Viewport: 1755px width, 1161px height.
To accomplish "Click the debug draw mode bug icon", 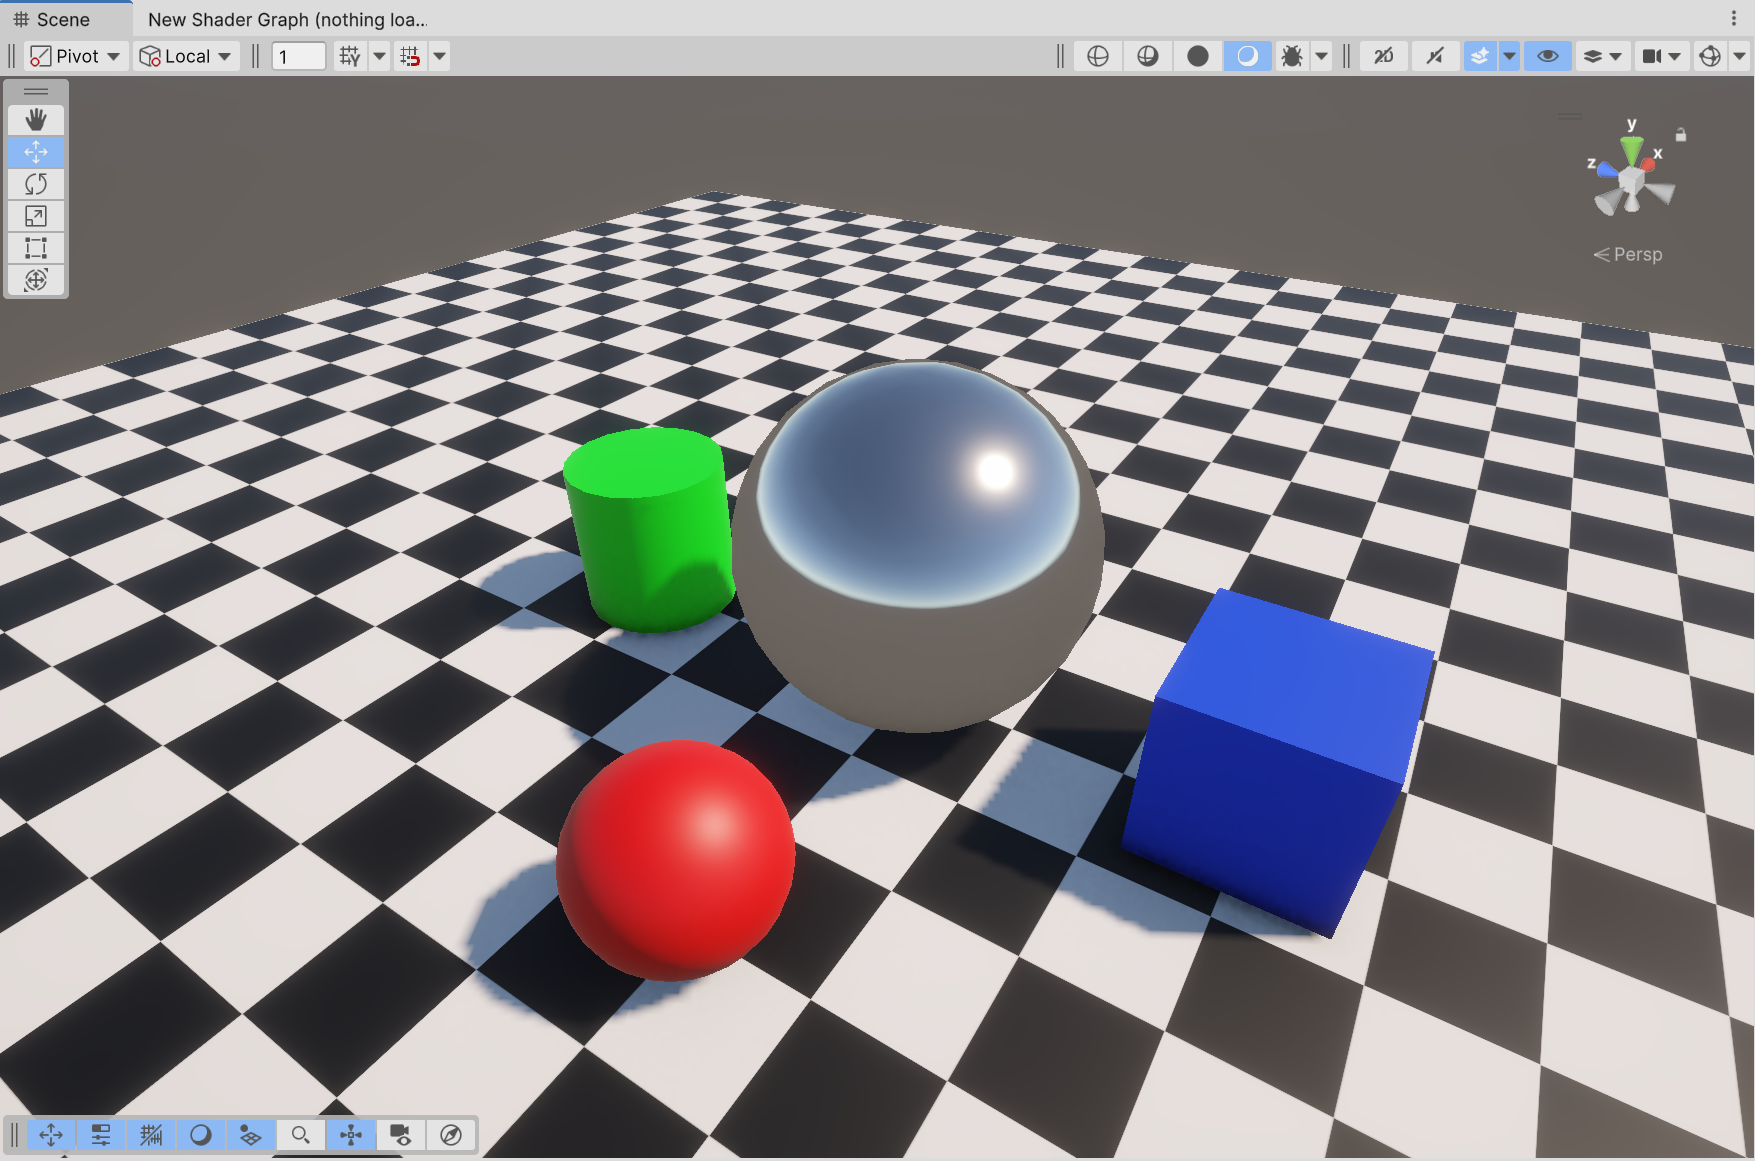I will coord(1292,56).
